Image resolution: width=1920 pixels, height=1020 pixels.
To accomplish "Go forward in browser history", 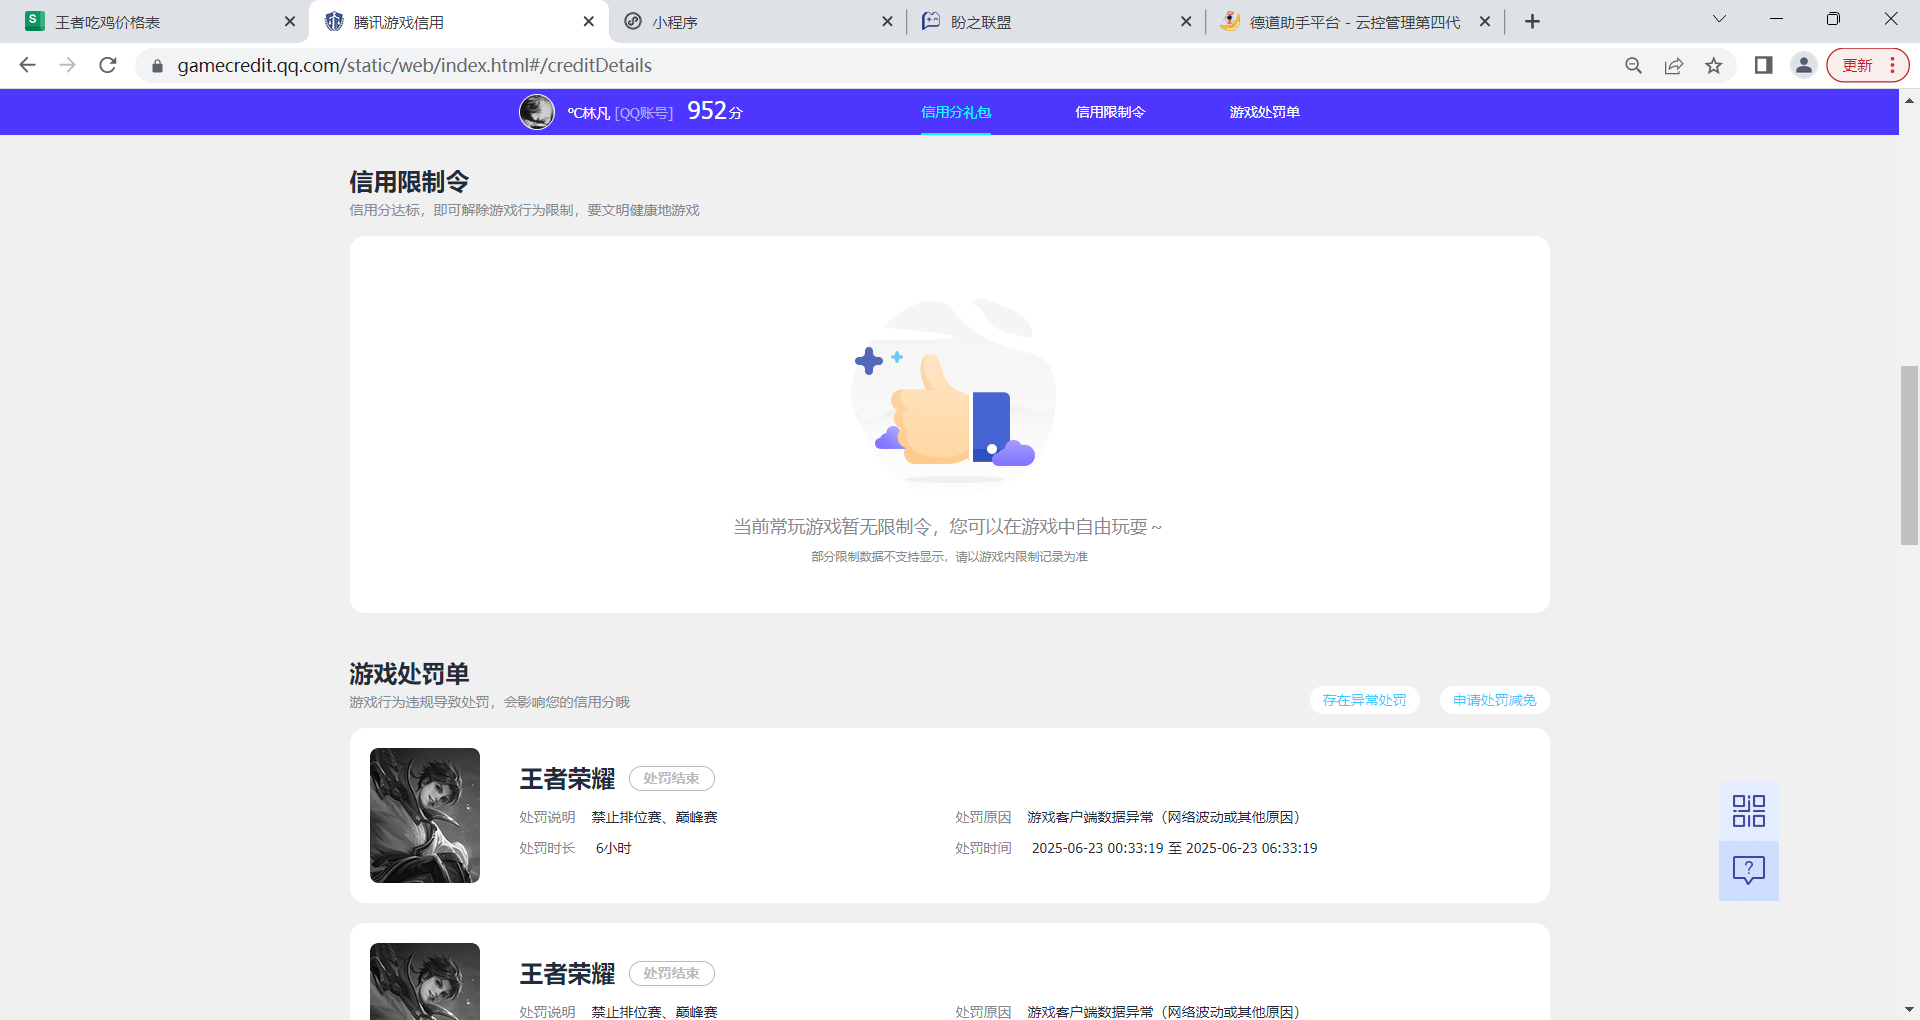I will [67, 65].
